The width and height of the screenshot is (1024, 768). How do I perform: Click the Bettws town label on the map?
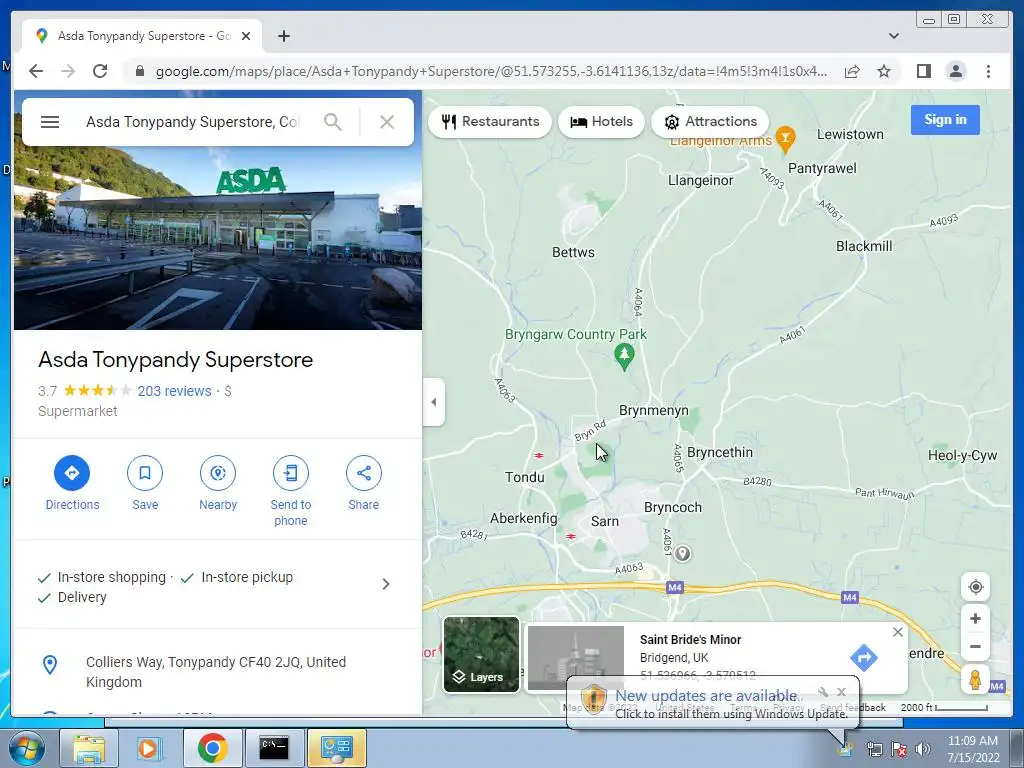(573, 253)
